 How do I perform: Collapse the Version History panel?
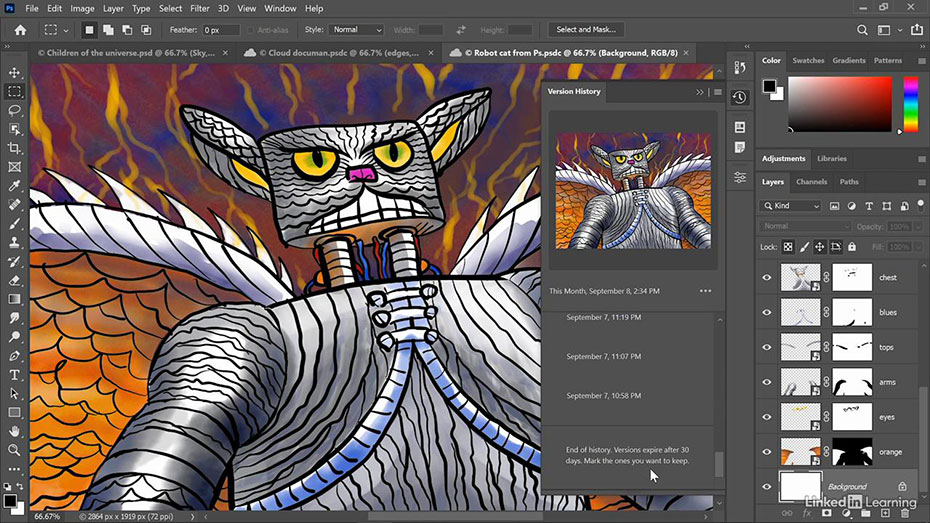click(x=699, y=92)
